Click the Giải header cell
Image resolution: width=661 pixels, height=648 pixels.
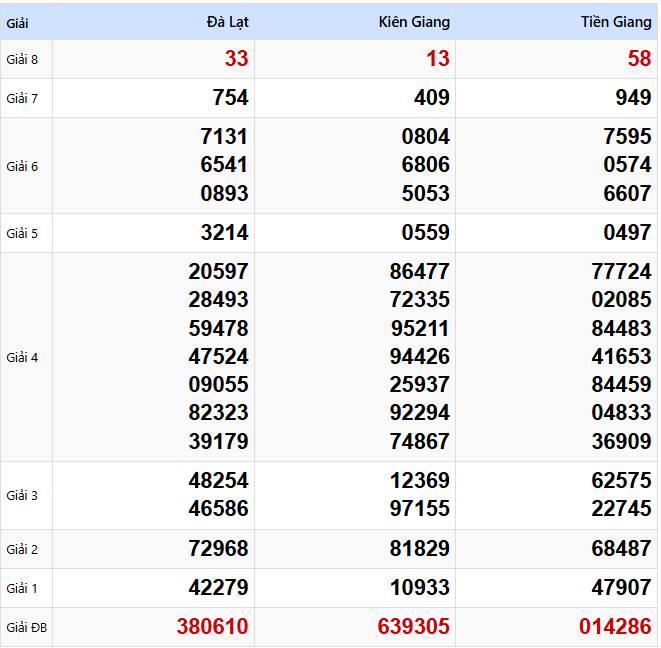[x=18, y=22]
